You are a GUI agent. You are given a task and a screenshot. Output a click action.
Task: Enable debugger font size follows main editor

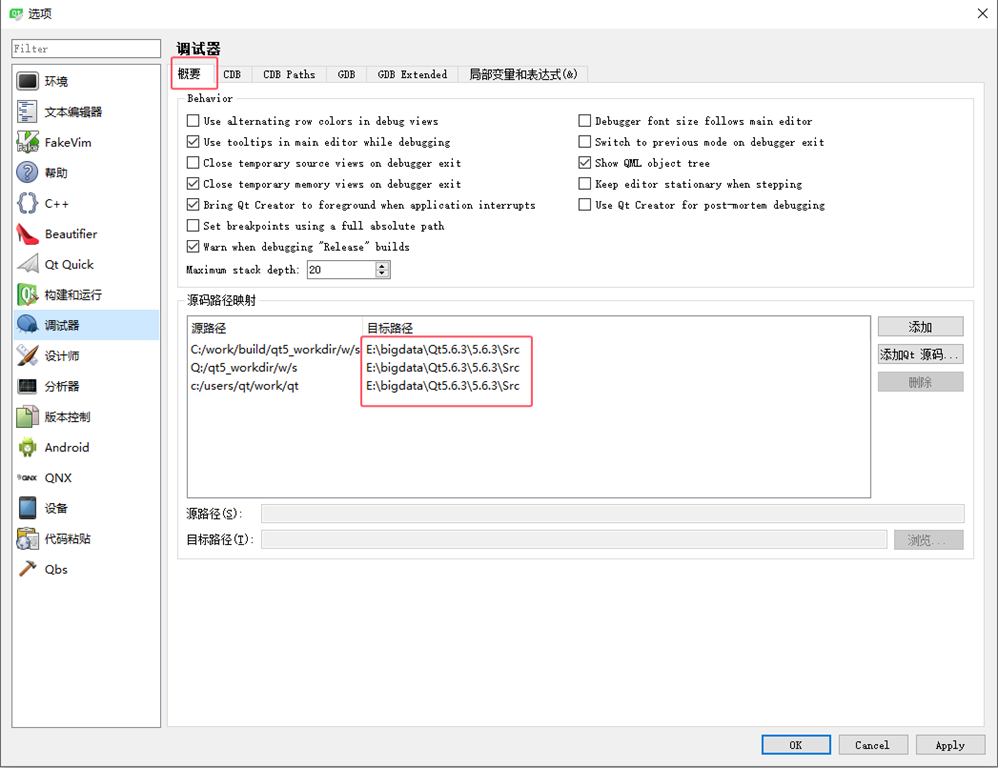(x=584, y=120)
